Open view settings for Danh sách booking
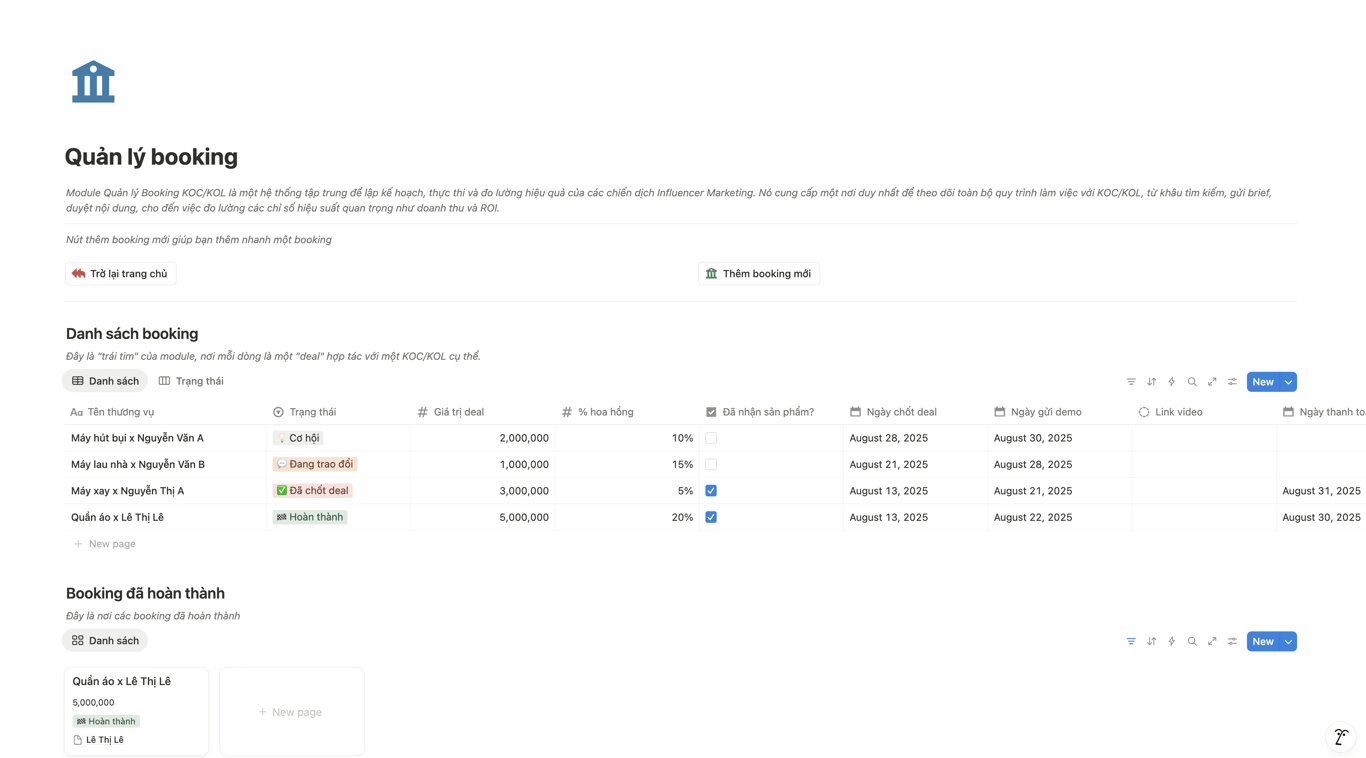Image resolution: width=1366 pixels, height=758 pixels. point(1232,382)
